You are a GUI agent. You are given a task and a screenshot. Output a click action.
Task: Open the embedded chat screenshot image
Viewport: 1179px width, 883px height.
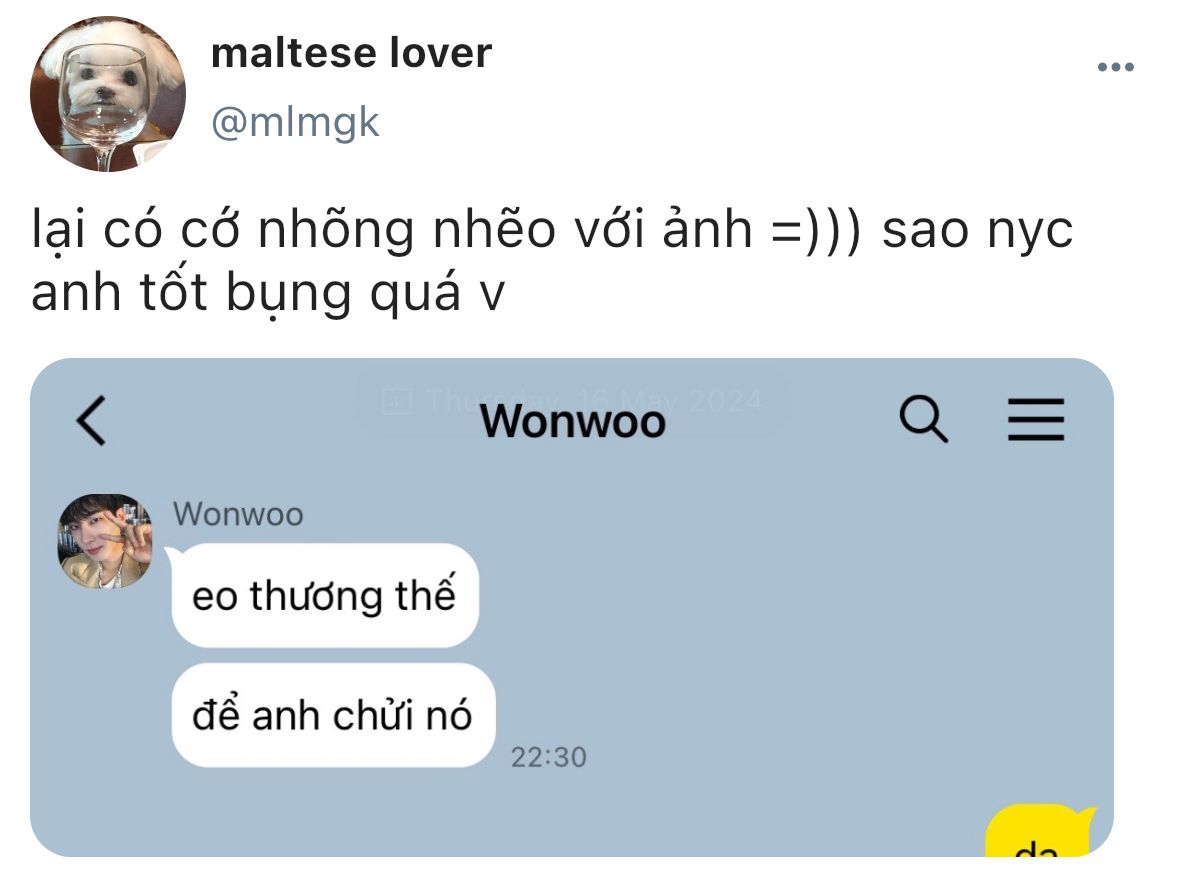pyautogui.click(x=571, y=607)
